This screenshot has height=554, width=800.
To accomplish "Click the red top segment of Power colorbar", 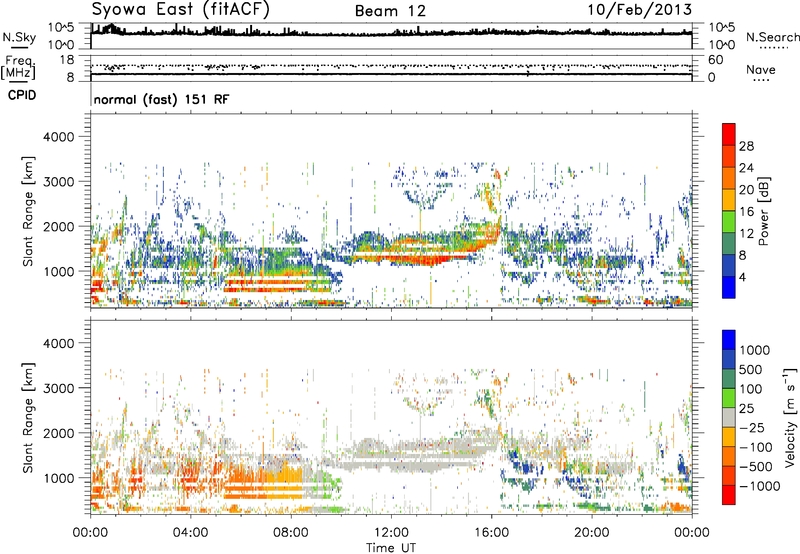I will 729,134.
